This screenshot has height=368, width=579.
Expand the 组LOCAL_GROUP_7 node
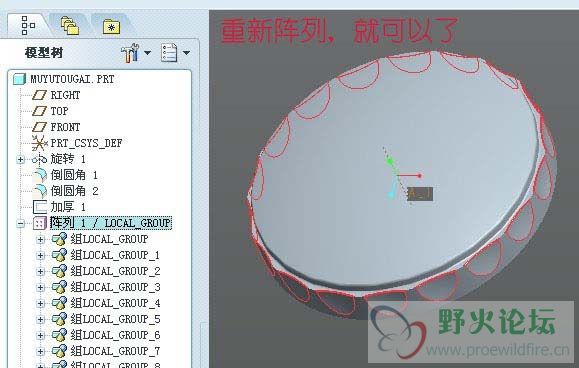tap(41, 351)
